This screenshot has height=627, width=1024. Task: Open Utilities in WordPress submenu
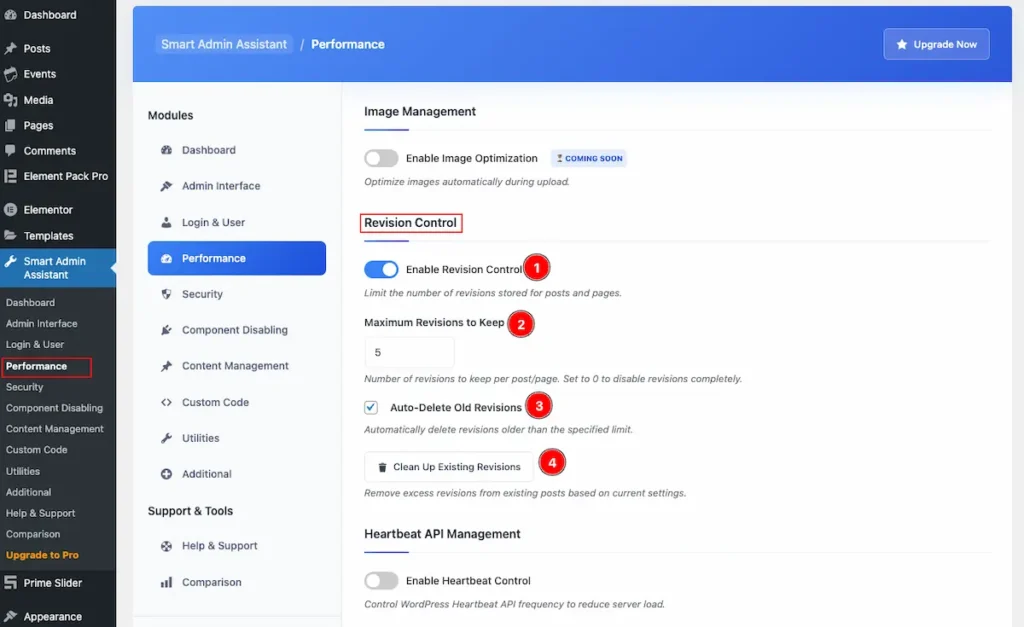[23, 472]
